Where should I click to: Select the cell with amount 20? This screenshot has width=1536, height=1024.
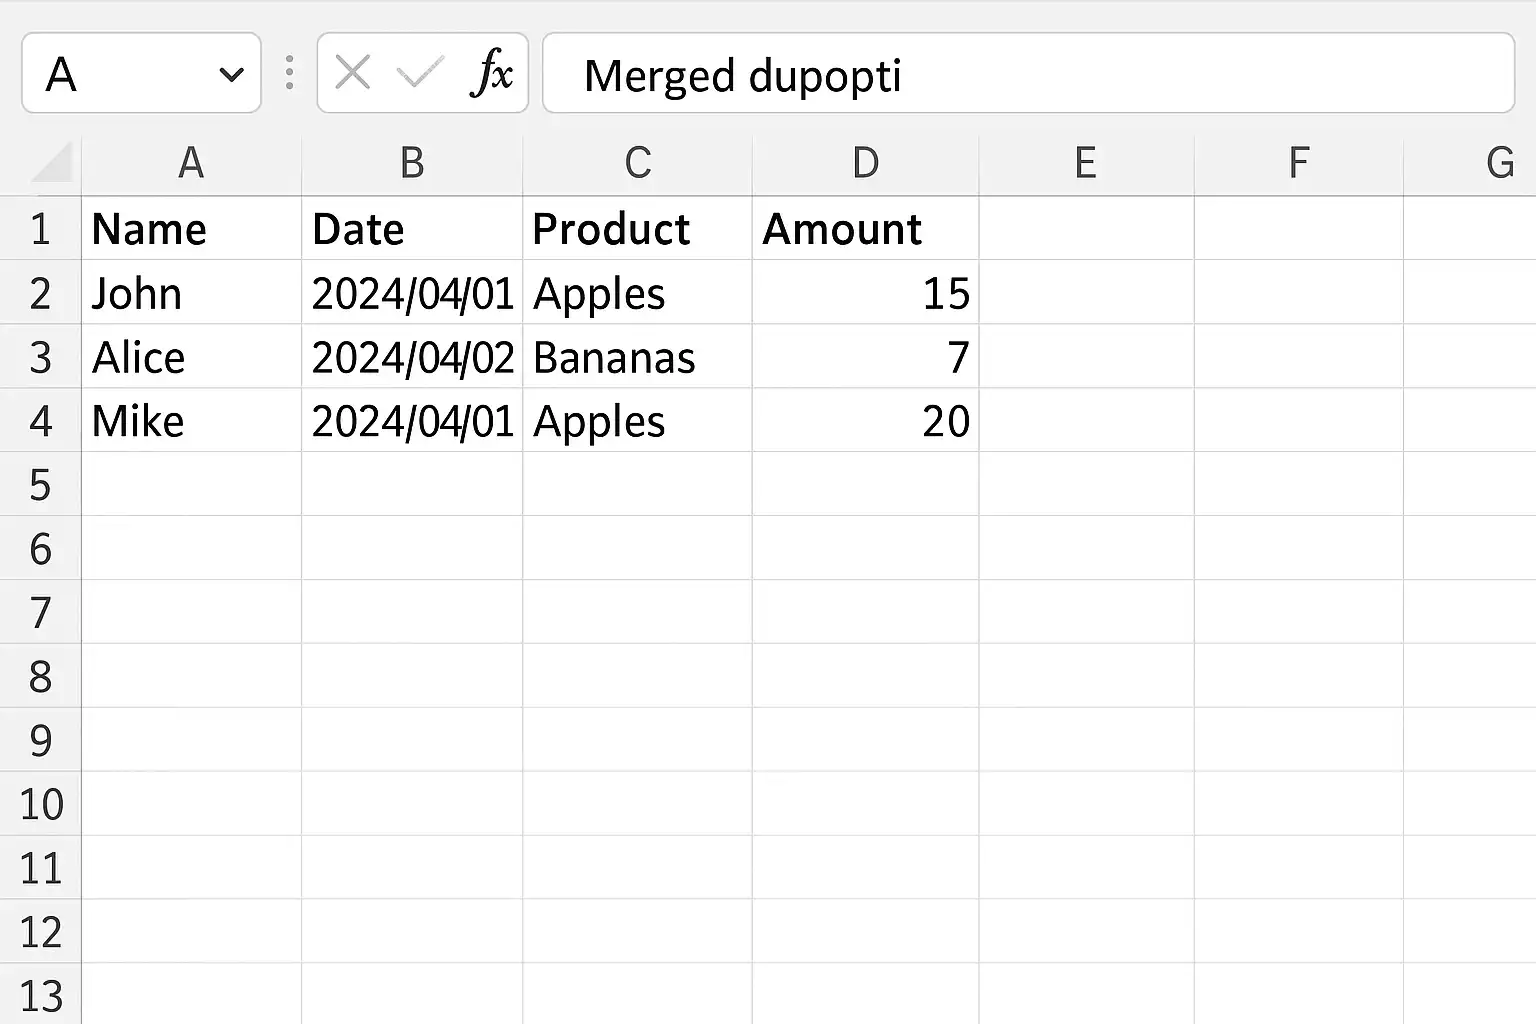pyautogui.click(x=865, y=421)
